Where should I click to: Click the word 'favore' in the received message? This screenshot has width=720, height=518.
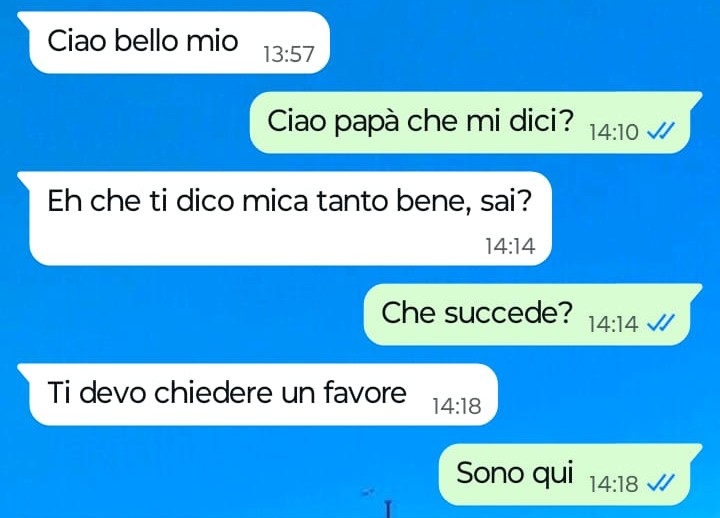[365, 393]
